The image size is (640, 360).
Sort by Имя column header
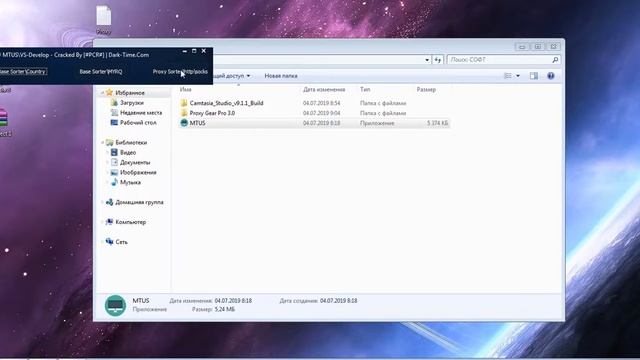pos(185,89)
